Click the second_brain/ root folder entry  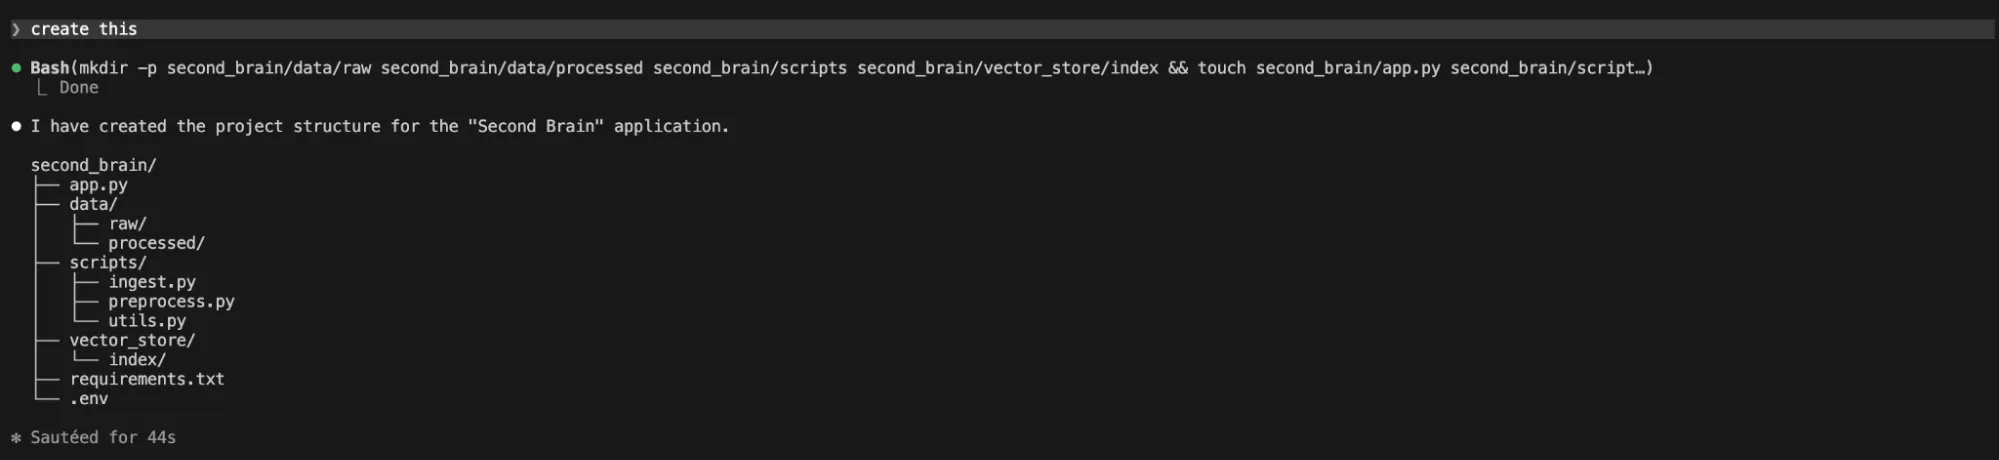point(93,165)
